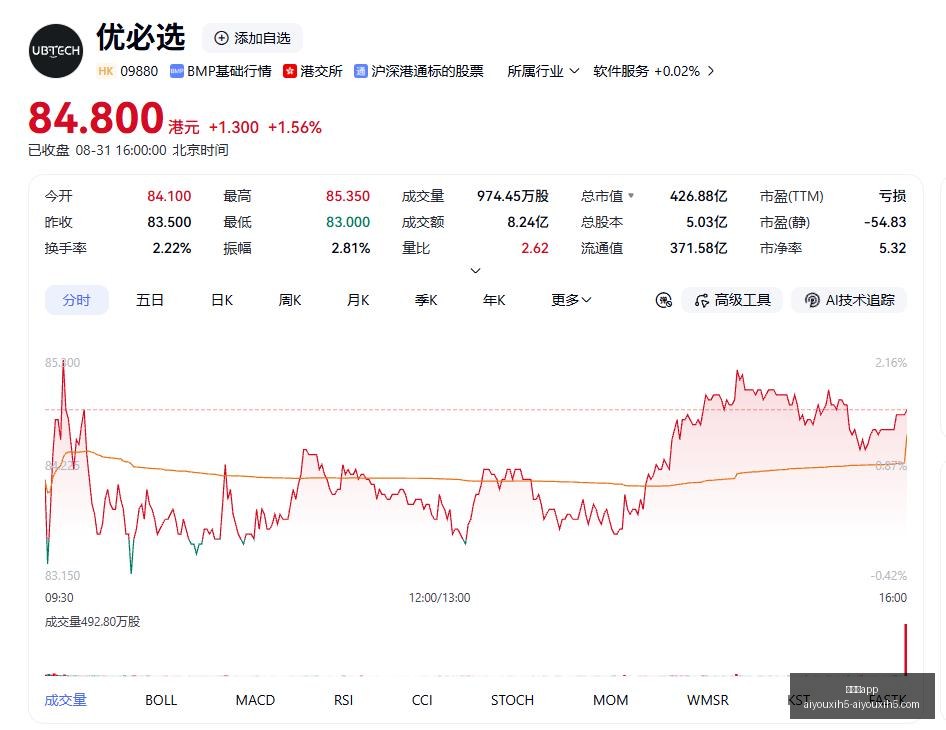Image resolution: width=946 pixels, height=730 pixels.
Task: Switch to 年K chart tab
Action: 494,300
